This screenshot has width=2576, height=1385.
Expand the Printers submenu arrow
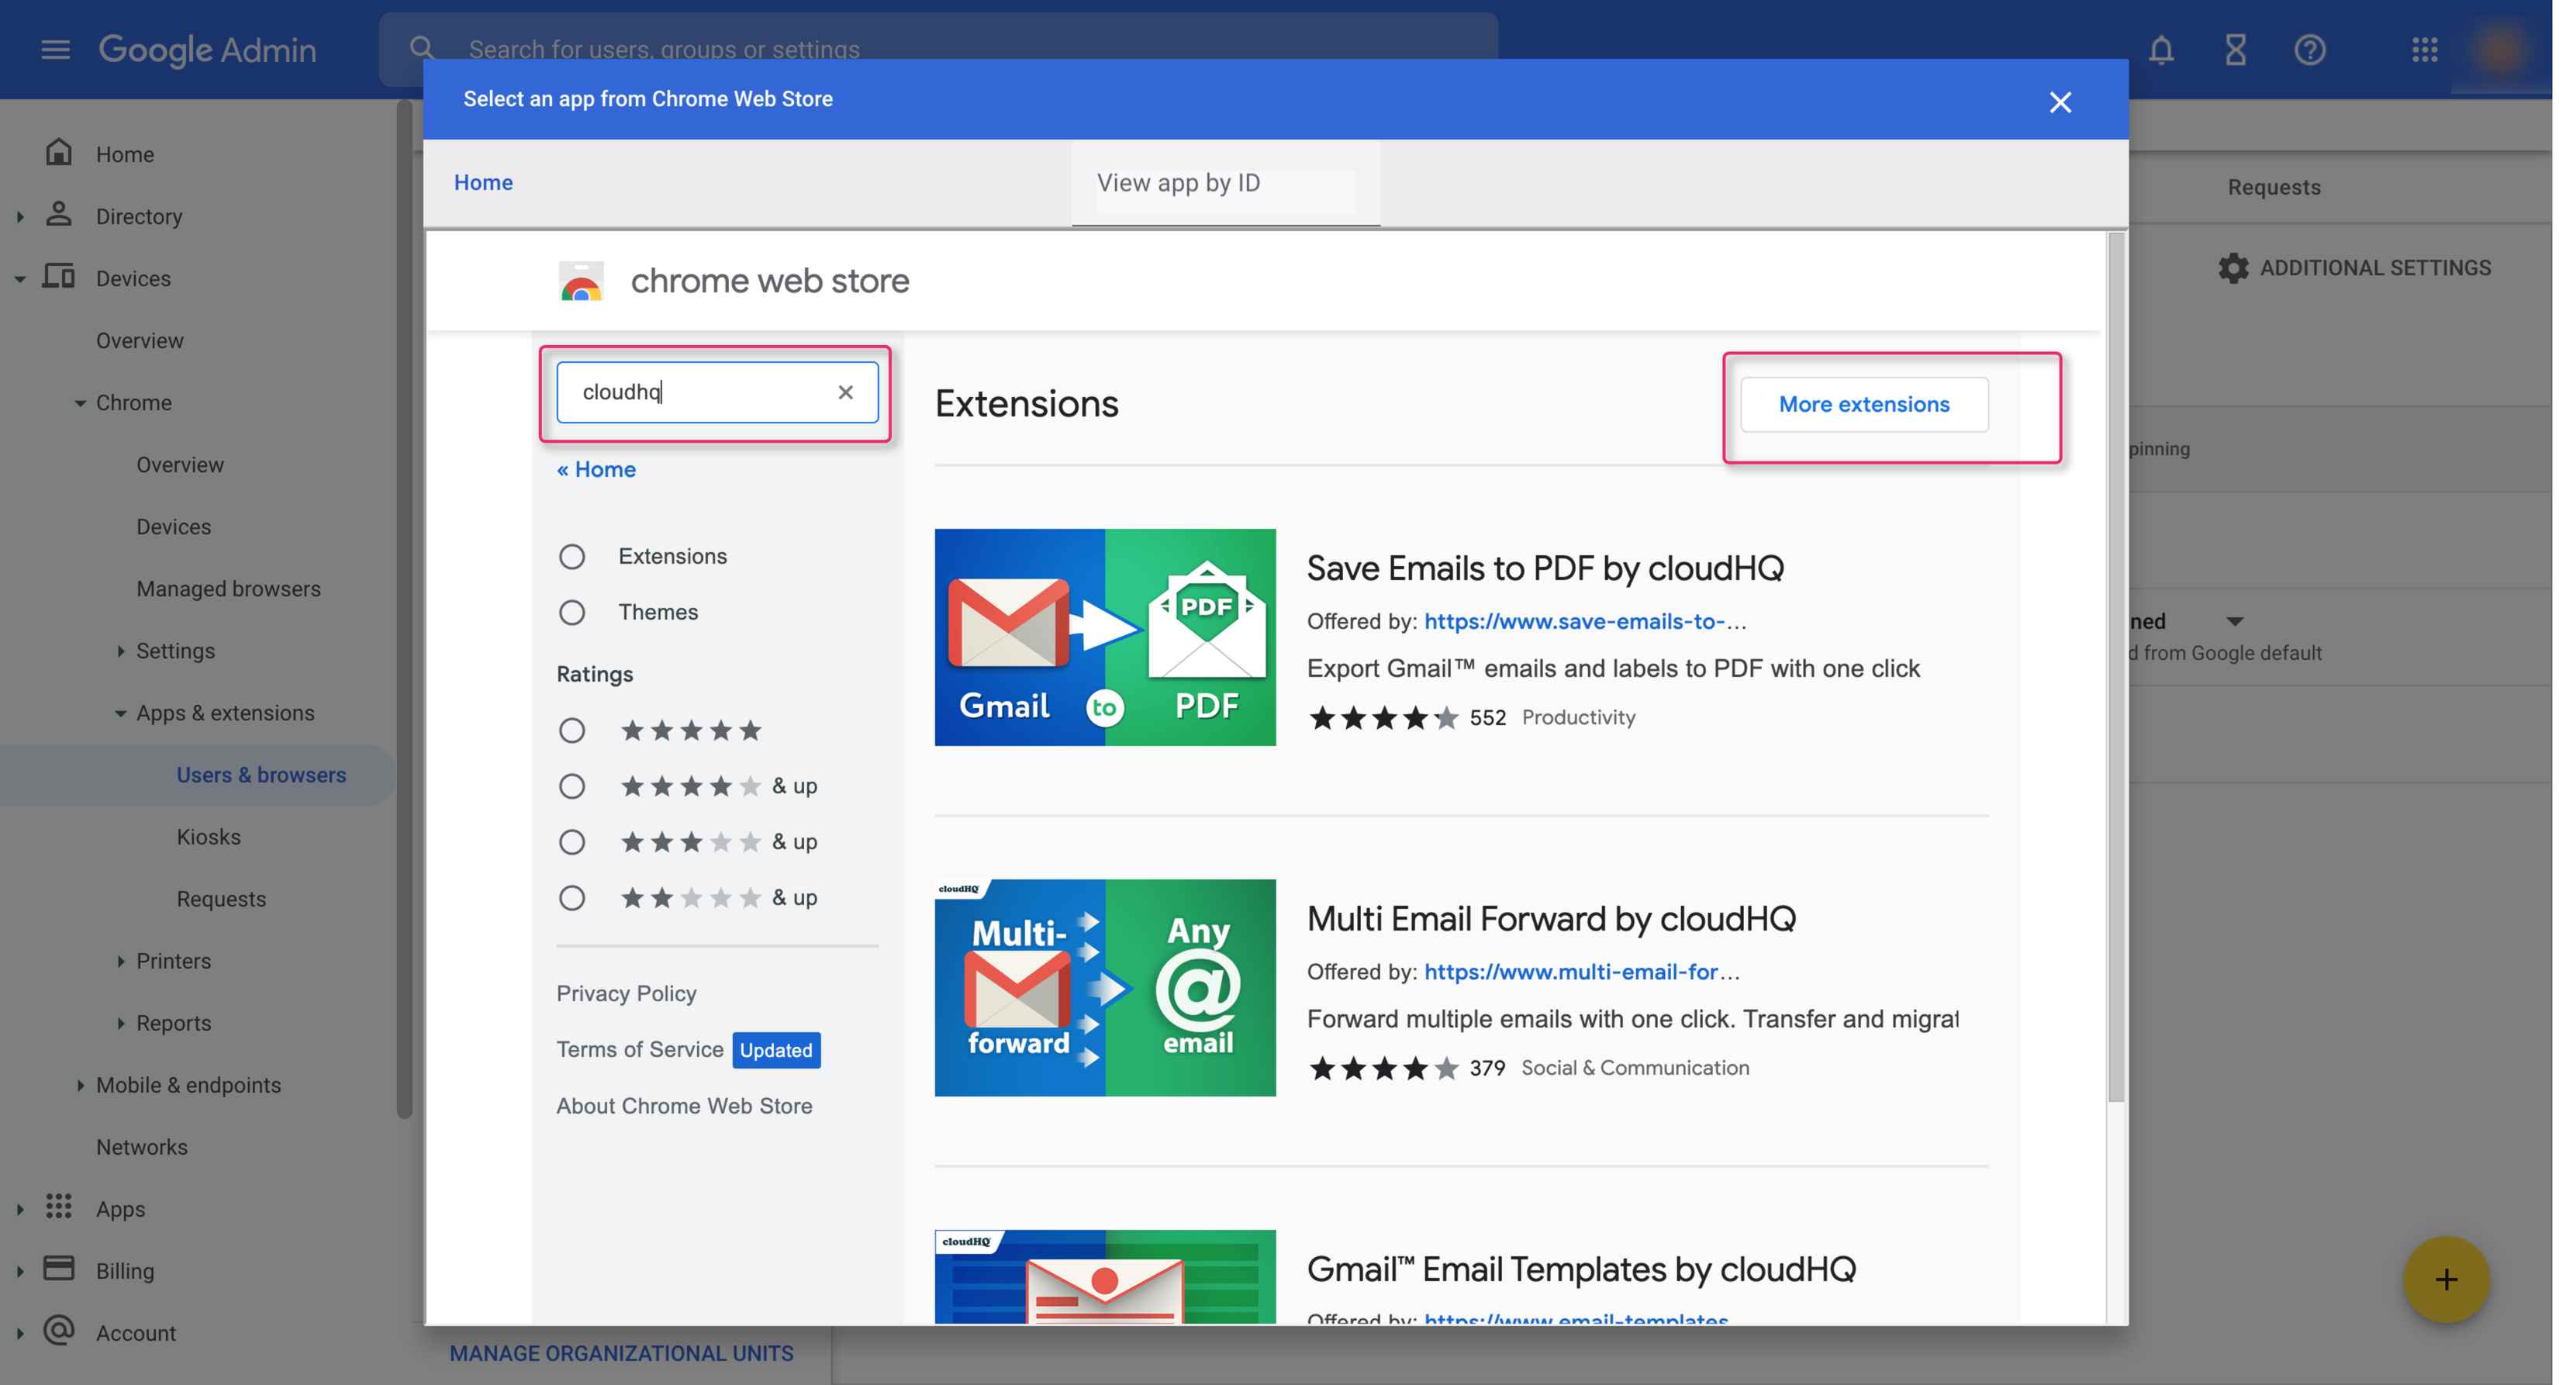click(121, 961)
